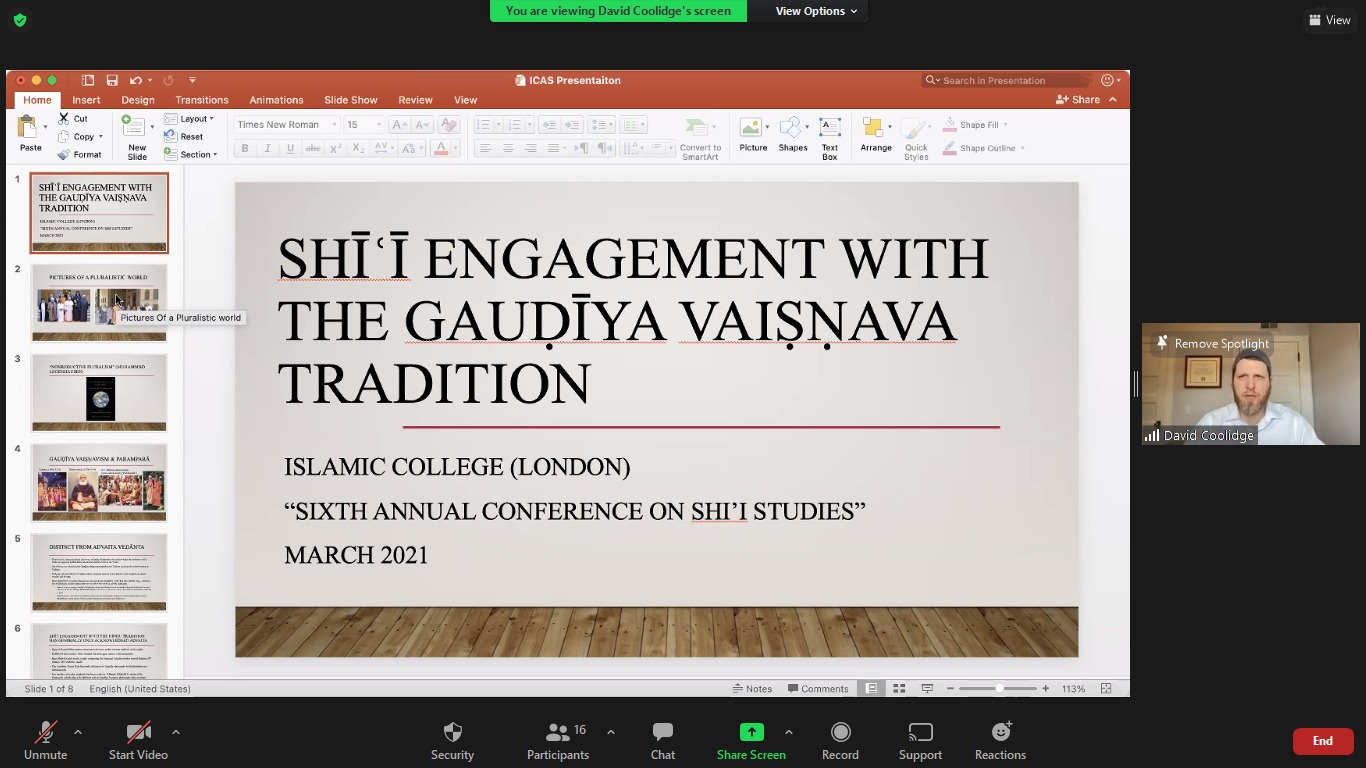The image size is (1366, 768).
Task: Click the Undo arrow icon
Action: click(135, 80)
